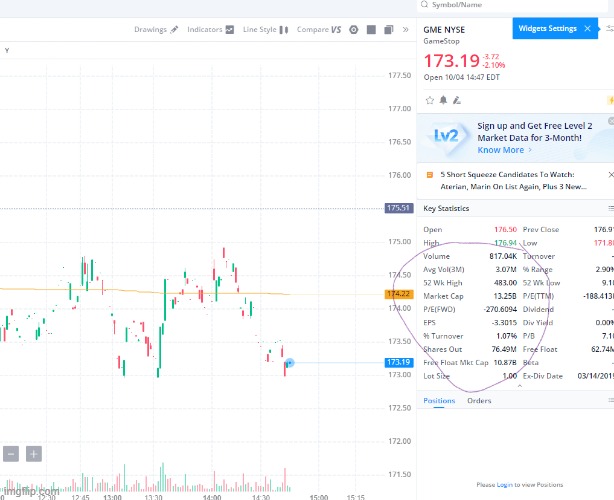The image size is (614, 500).
Task: Click the Symbol/Name search field
Action: (x=500, y=5)
